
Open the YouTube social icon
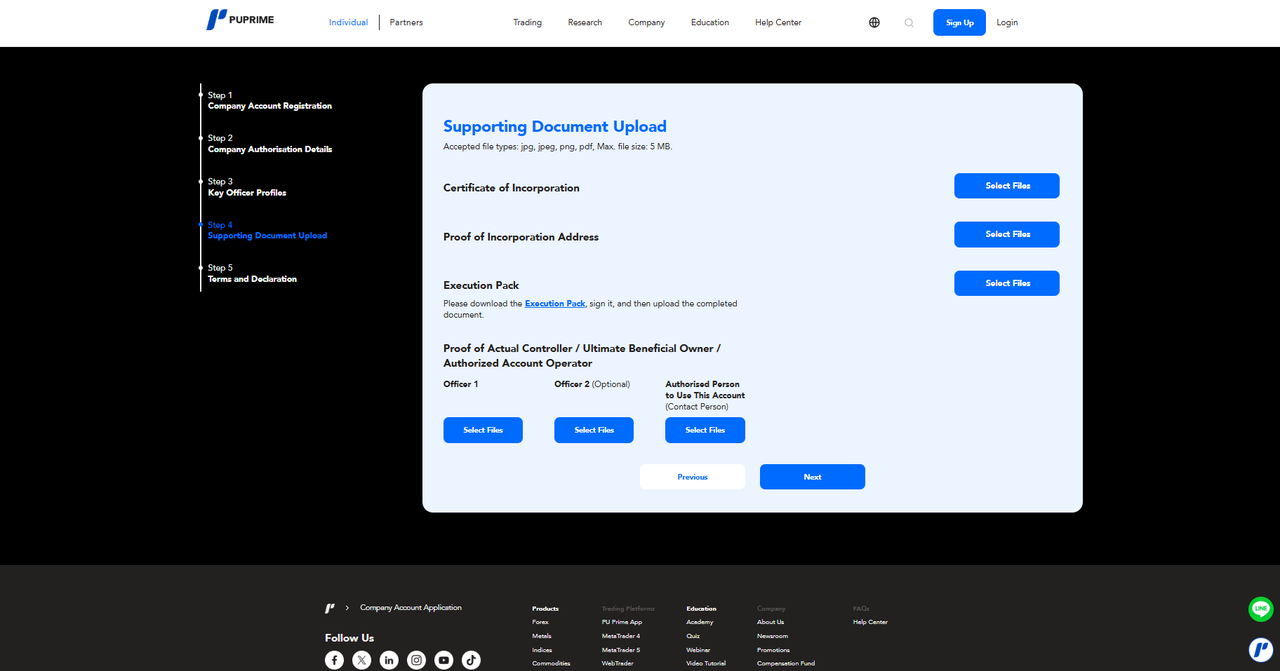[x=444, y=660]
